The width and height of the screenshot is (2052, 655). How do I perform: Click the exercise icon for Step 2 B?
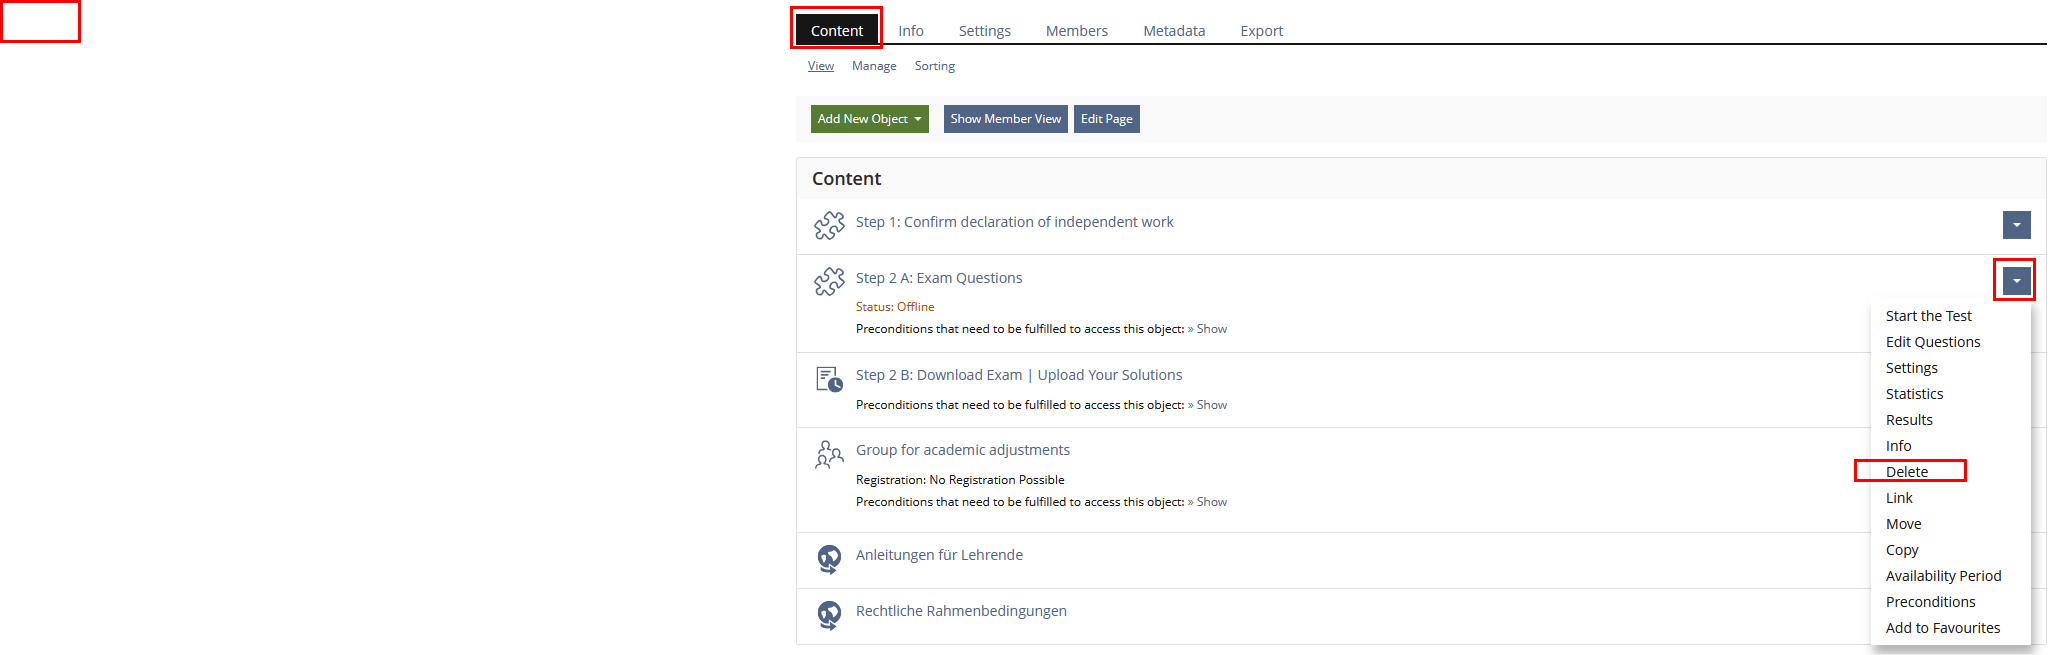click(829, 379)
